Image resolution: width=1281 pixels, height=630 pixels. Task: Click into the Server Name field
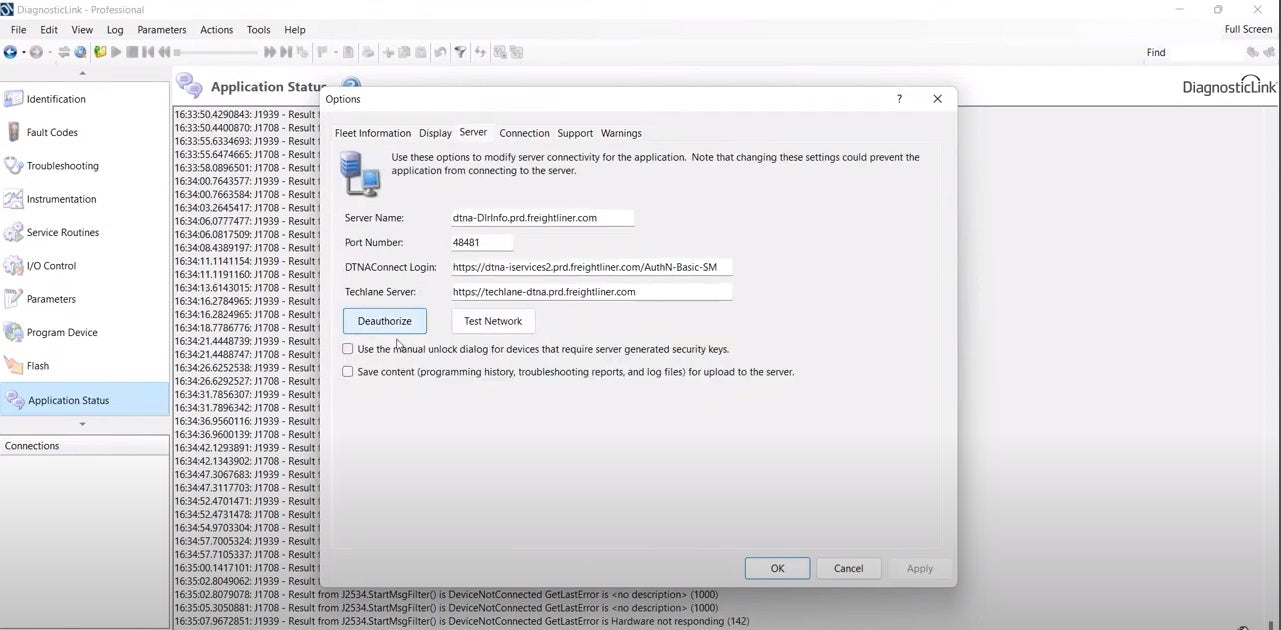(542, 218)
